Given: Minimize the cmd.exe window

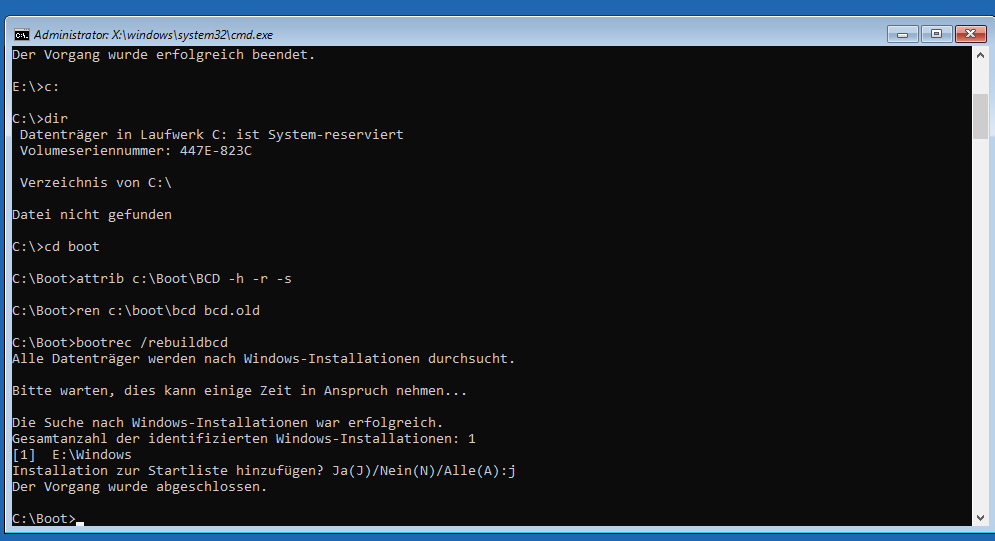Looking at the screenshot, I should click(x=903, y=33).
